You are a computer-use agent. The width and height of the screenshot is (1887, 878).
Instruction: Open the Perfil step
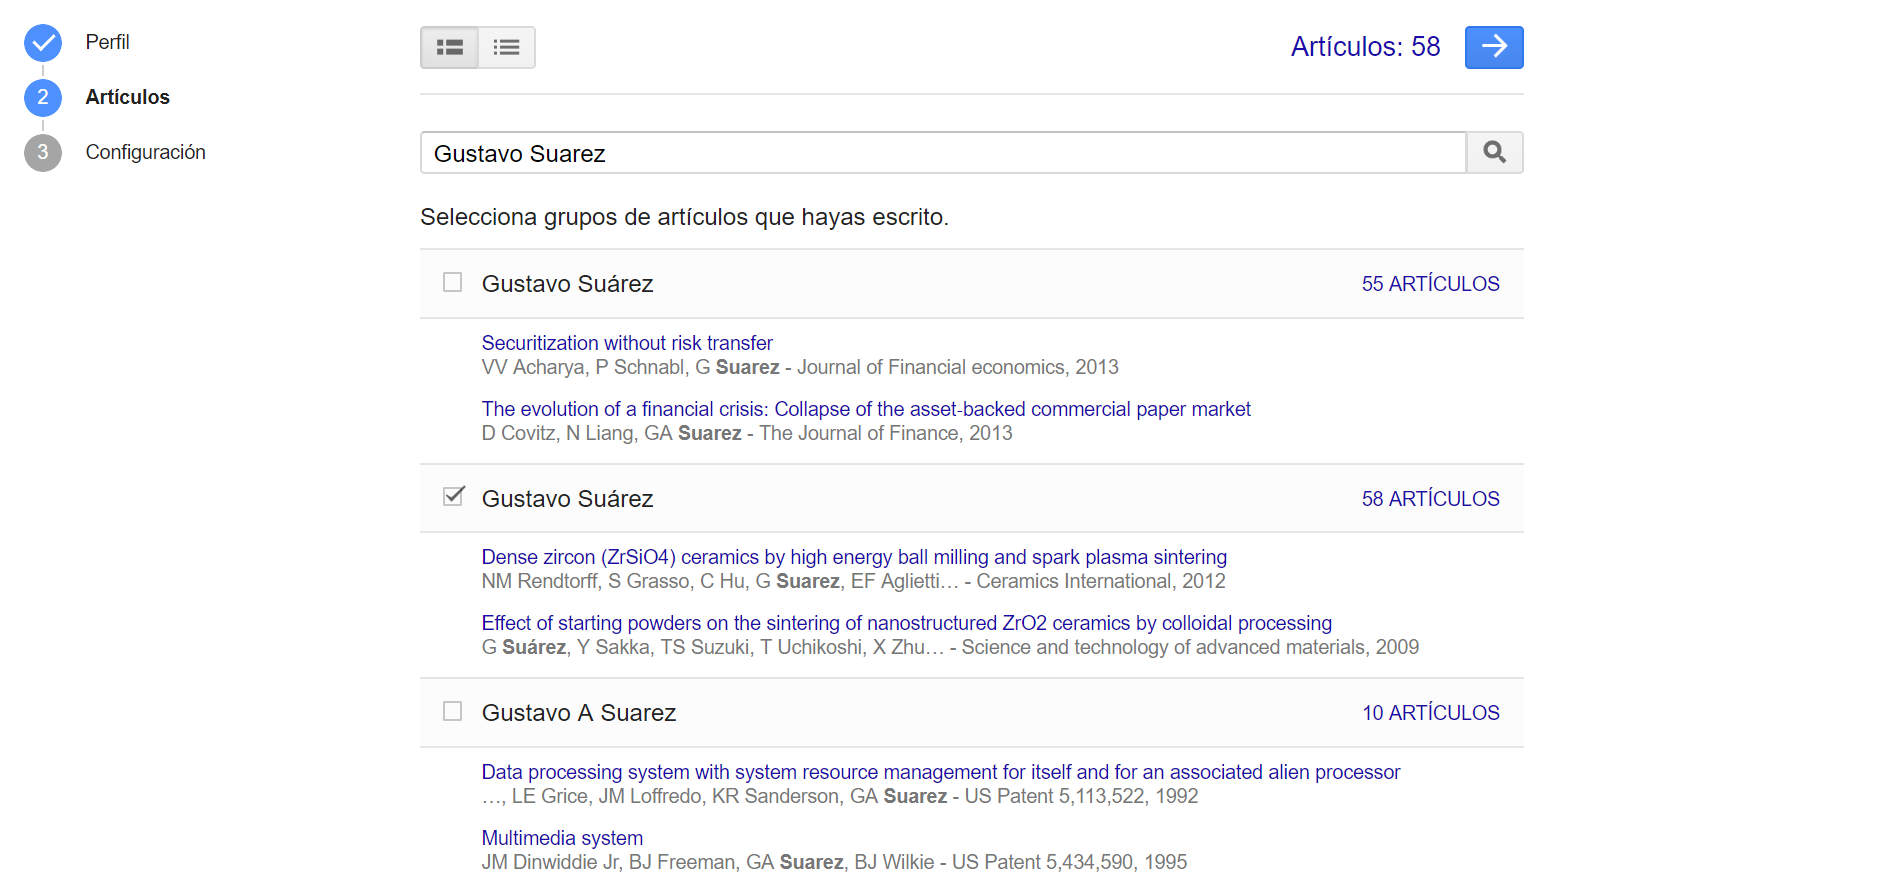(107, 42)
